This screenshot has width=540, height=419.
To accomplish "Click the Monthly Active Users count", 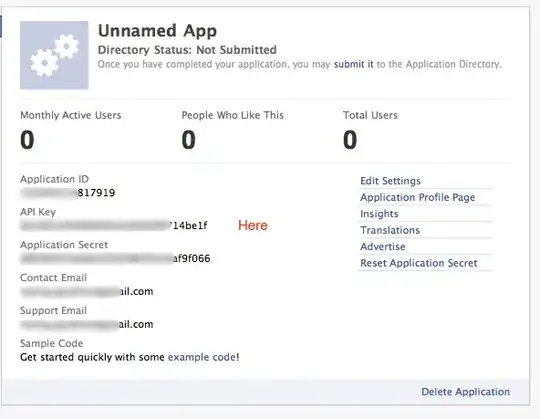I will coord(27,140).
